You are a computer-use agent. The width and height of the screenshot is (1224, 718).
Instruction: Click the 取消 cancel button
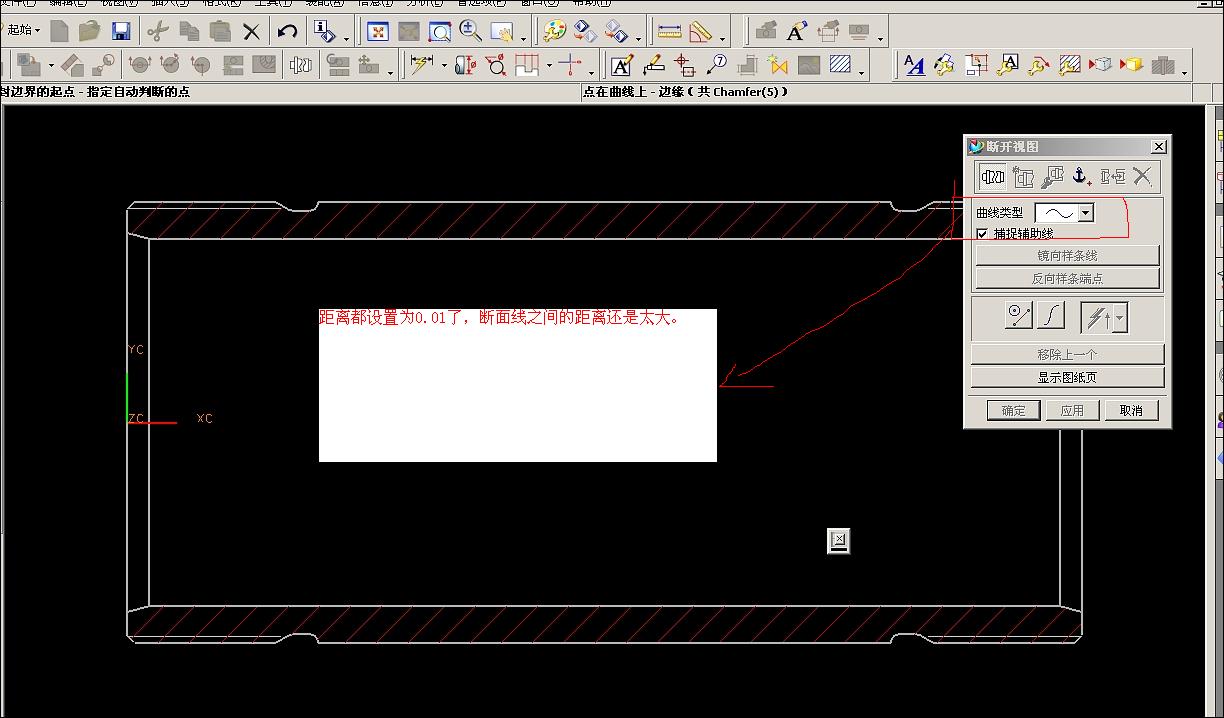[x=1131, y=411]
